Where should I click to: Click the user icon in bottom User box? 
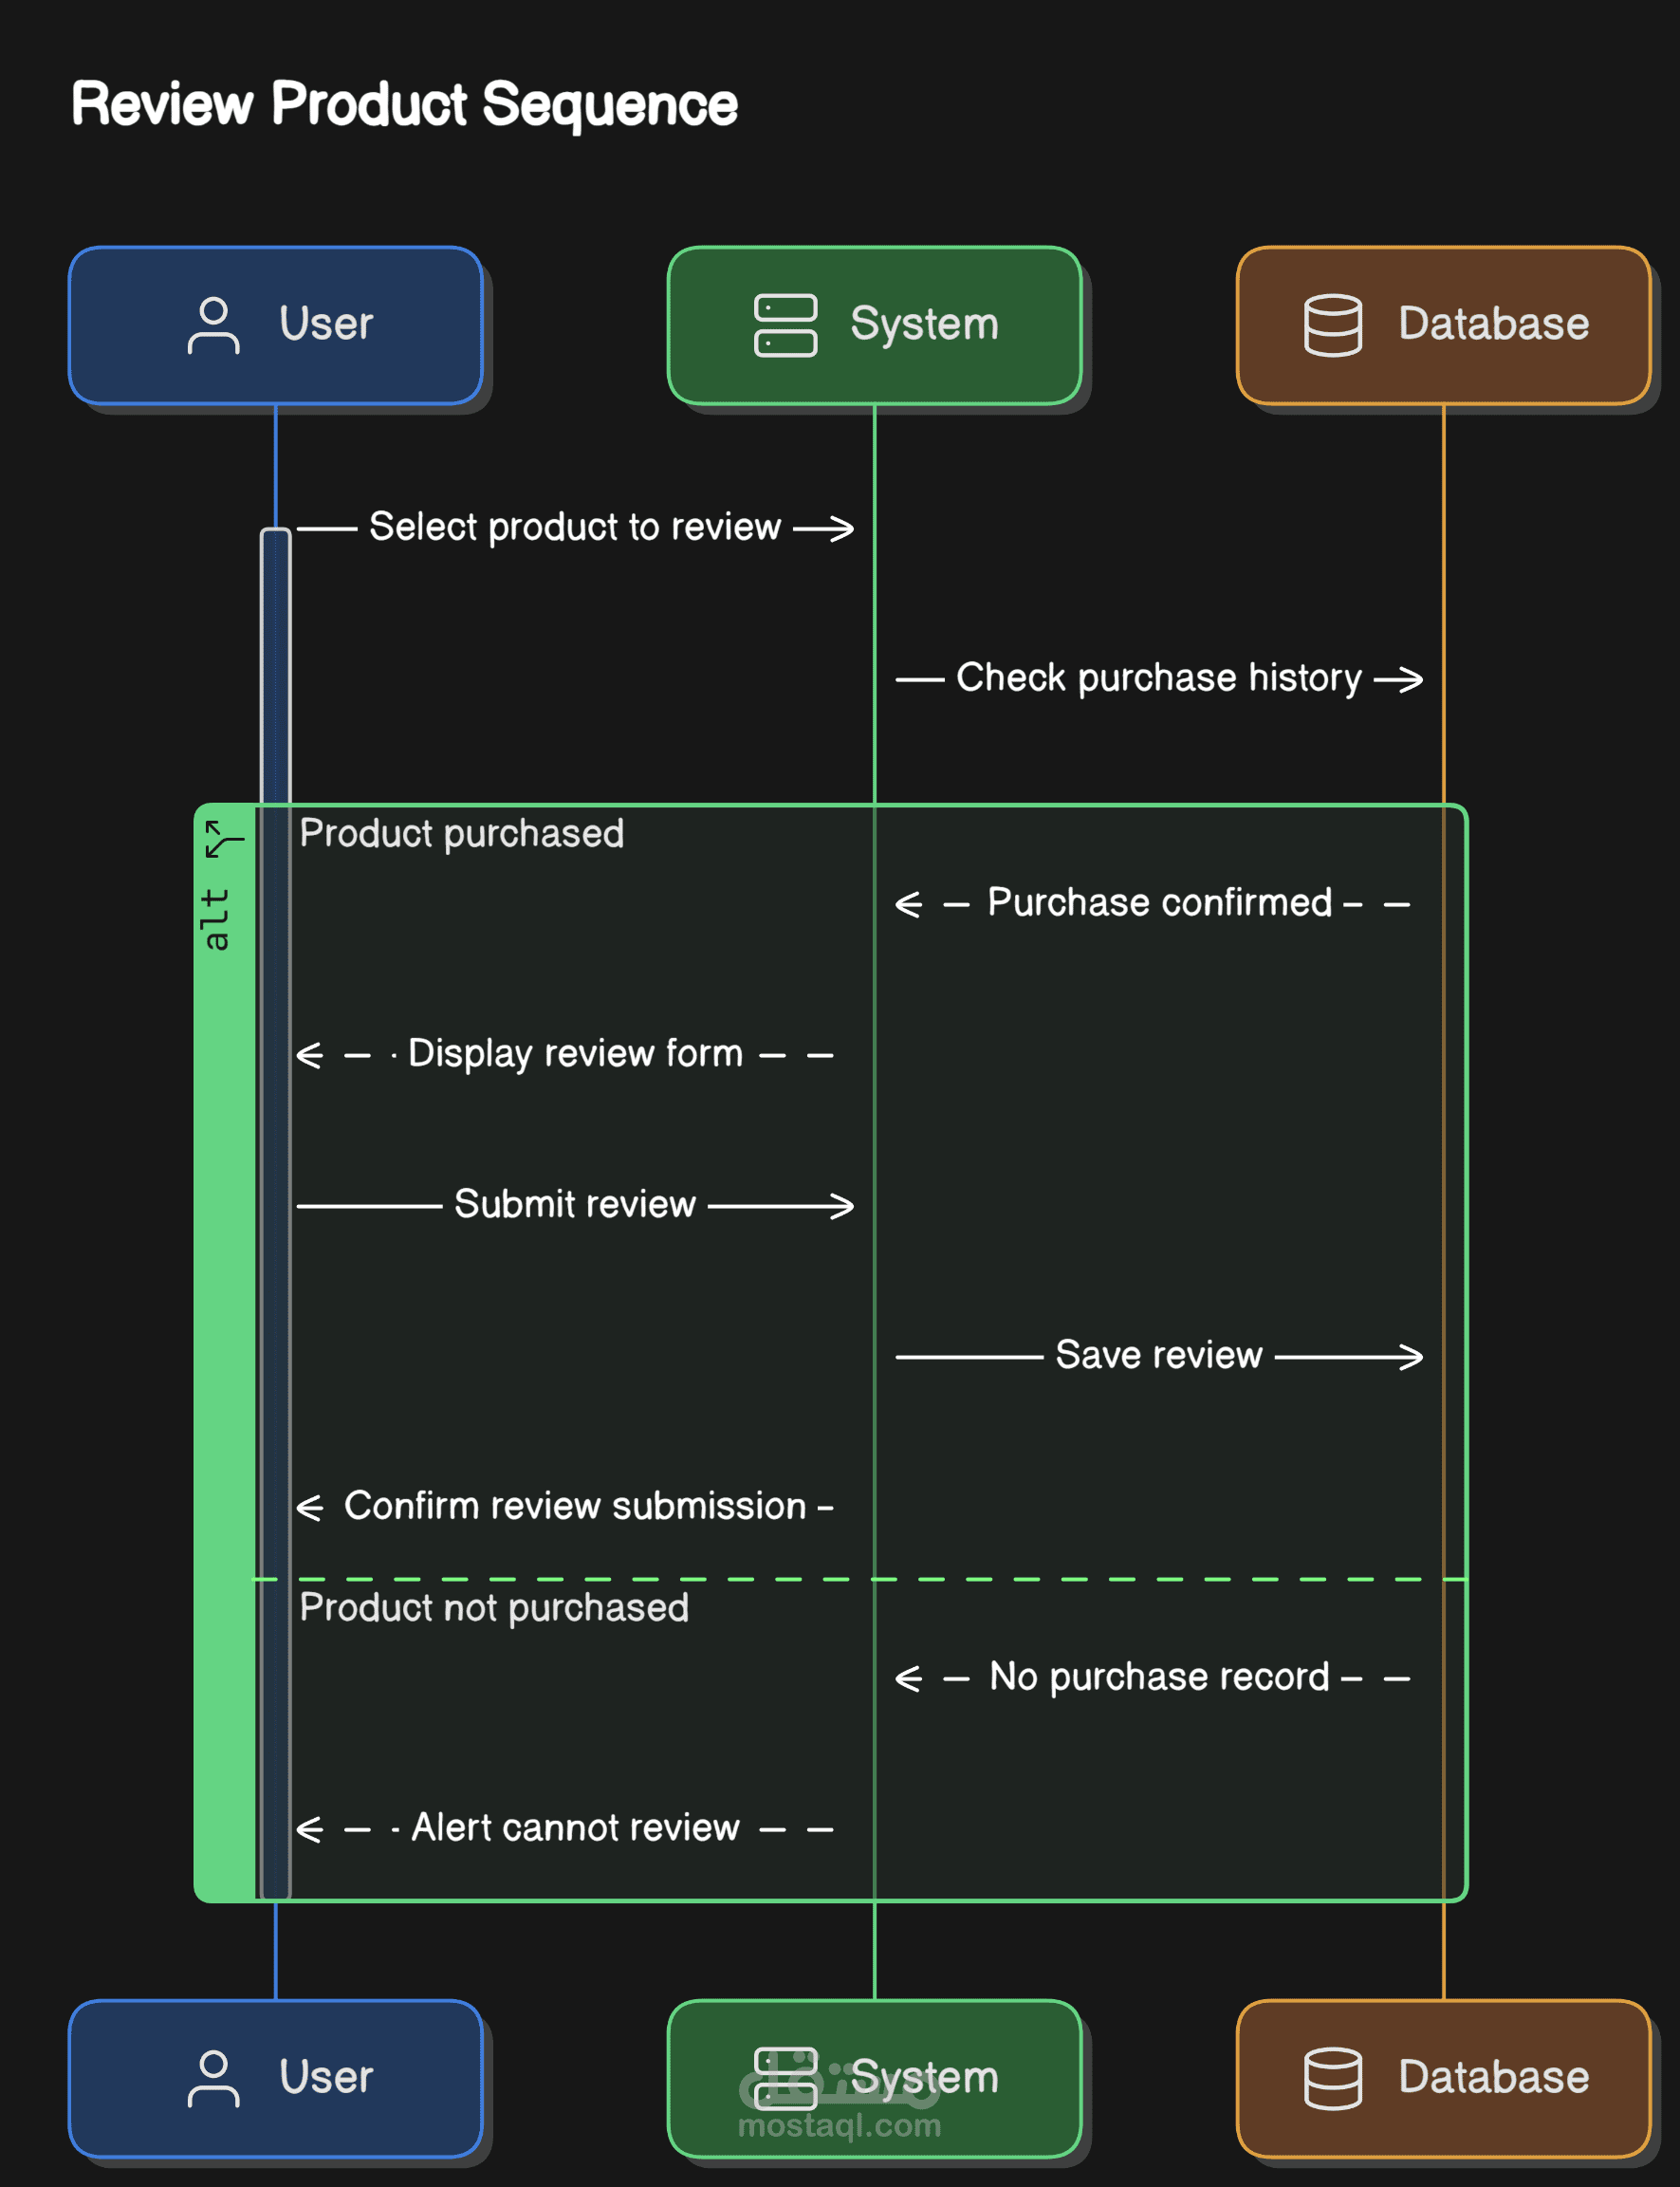point(213,2079)
